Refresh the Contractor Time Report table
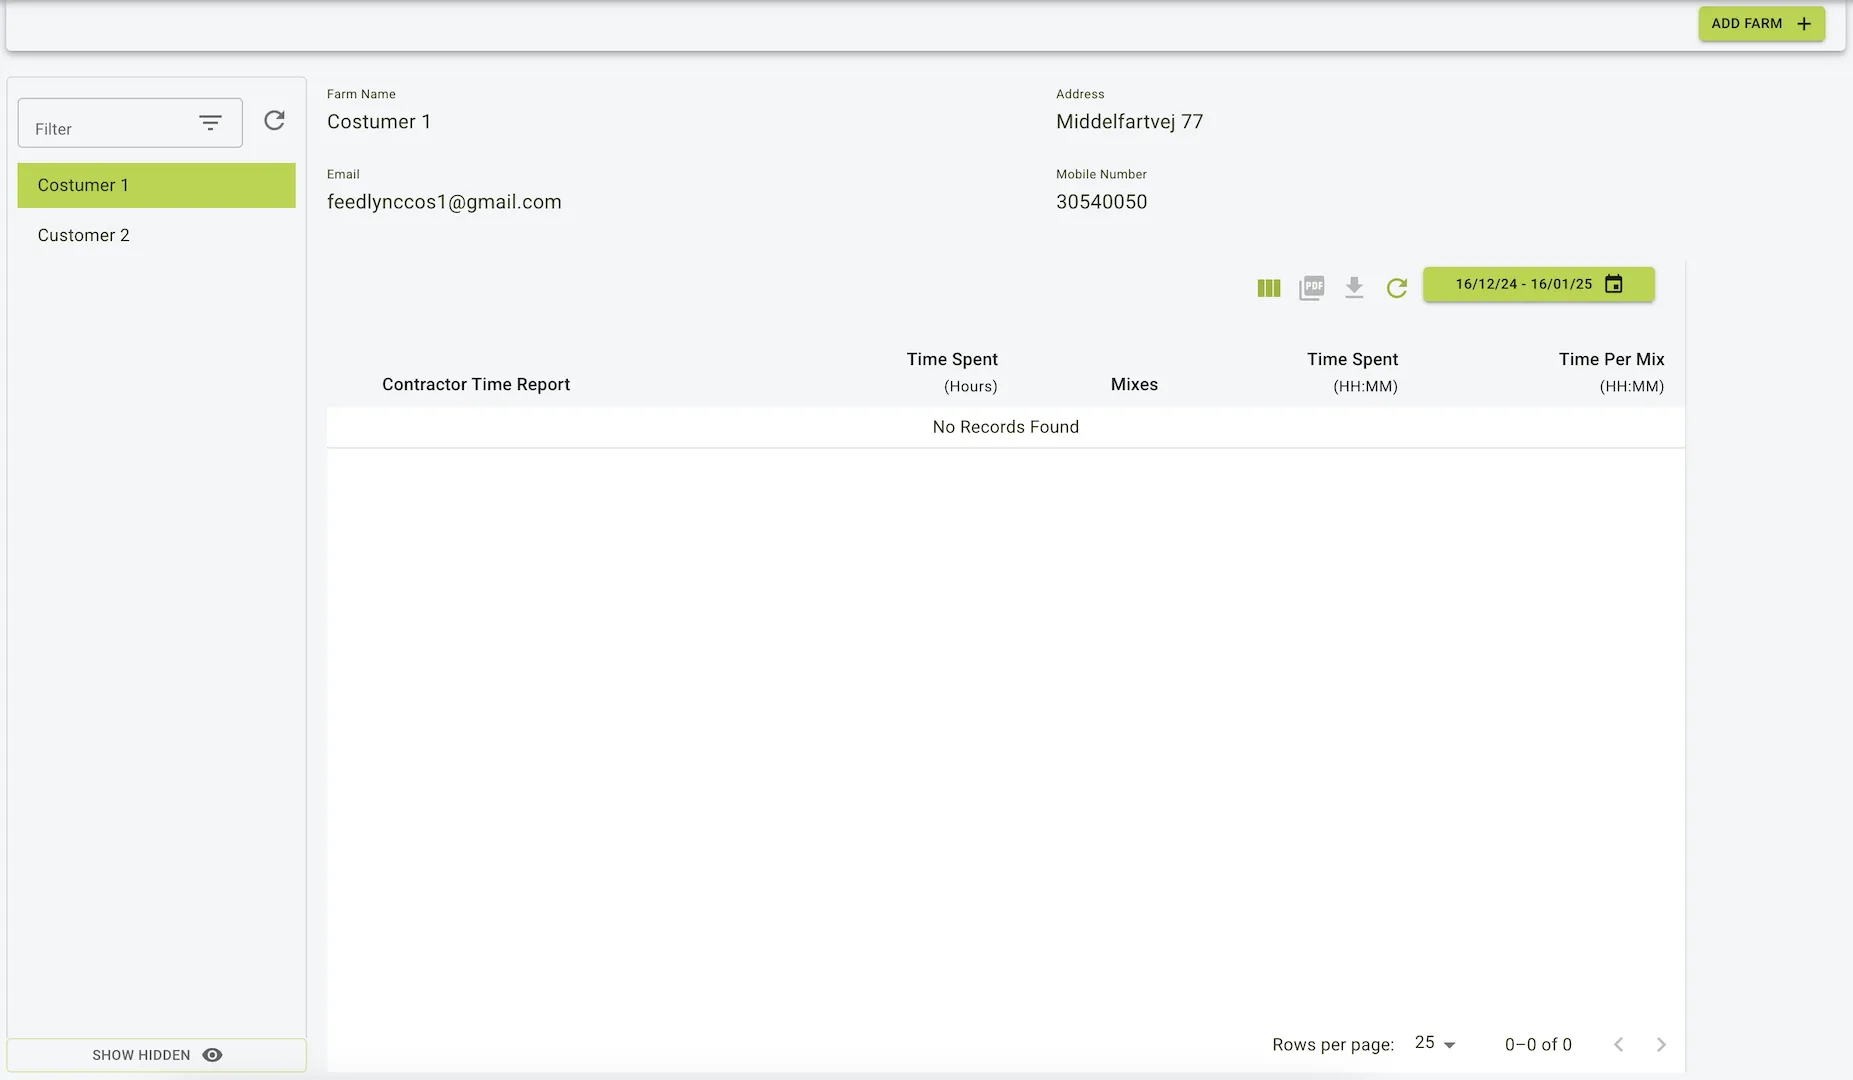This screenshot has height=1080, width=1853. click(1397, 288)
